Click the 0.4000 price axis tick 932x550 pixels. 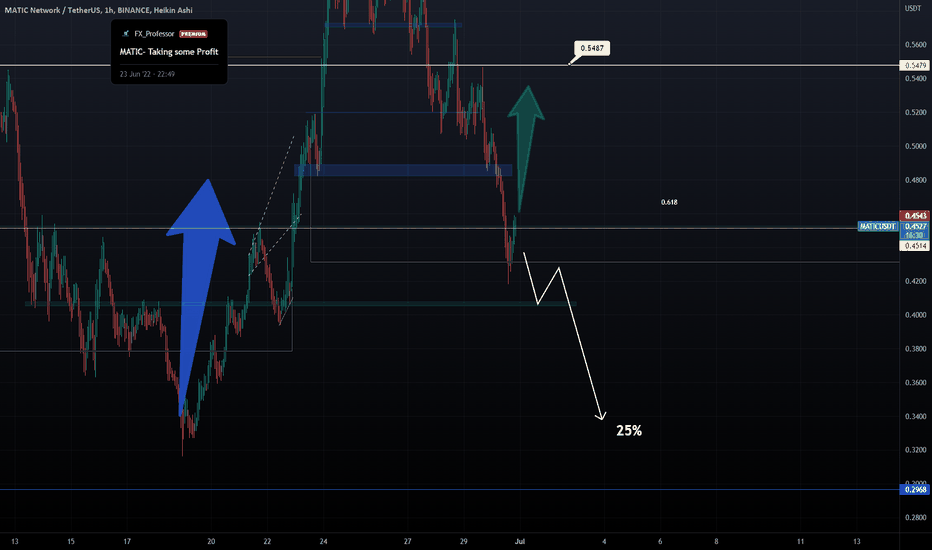point(915,315)
